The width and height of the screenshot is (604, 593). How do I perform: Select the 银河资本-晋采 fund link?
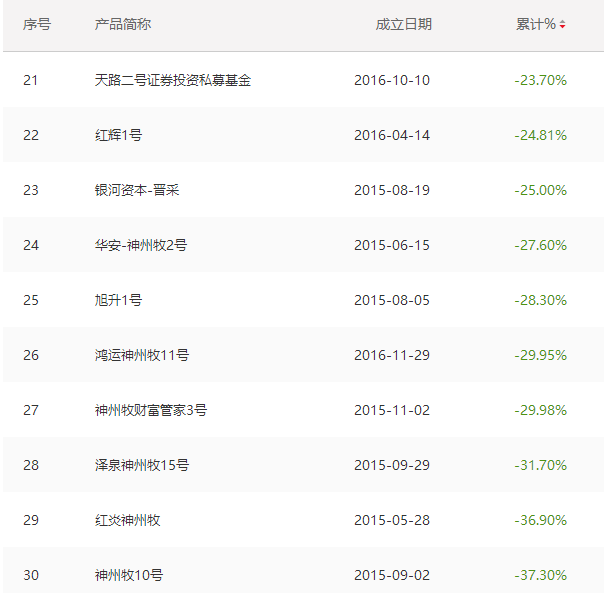pyautogui.click(x=137, y=190)
